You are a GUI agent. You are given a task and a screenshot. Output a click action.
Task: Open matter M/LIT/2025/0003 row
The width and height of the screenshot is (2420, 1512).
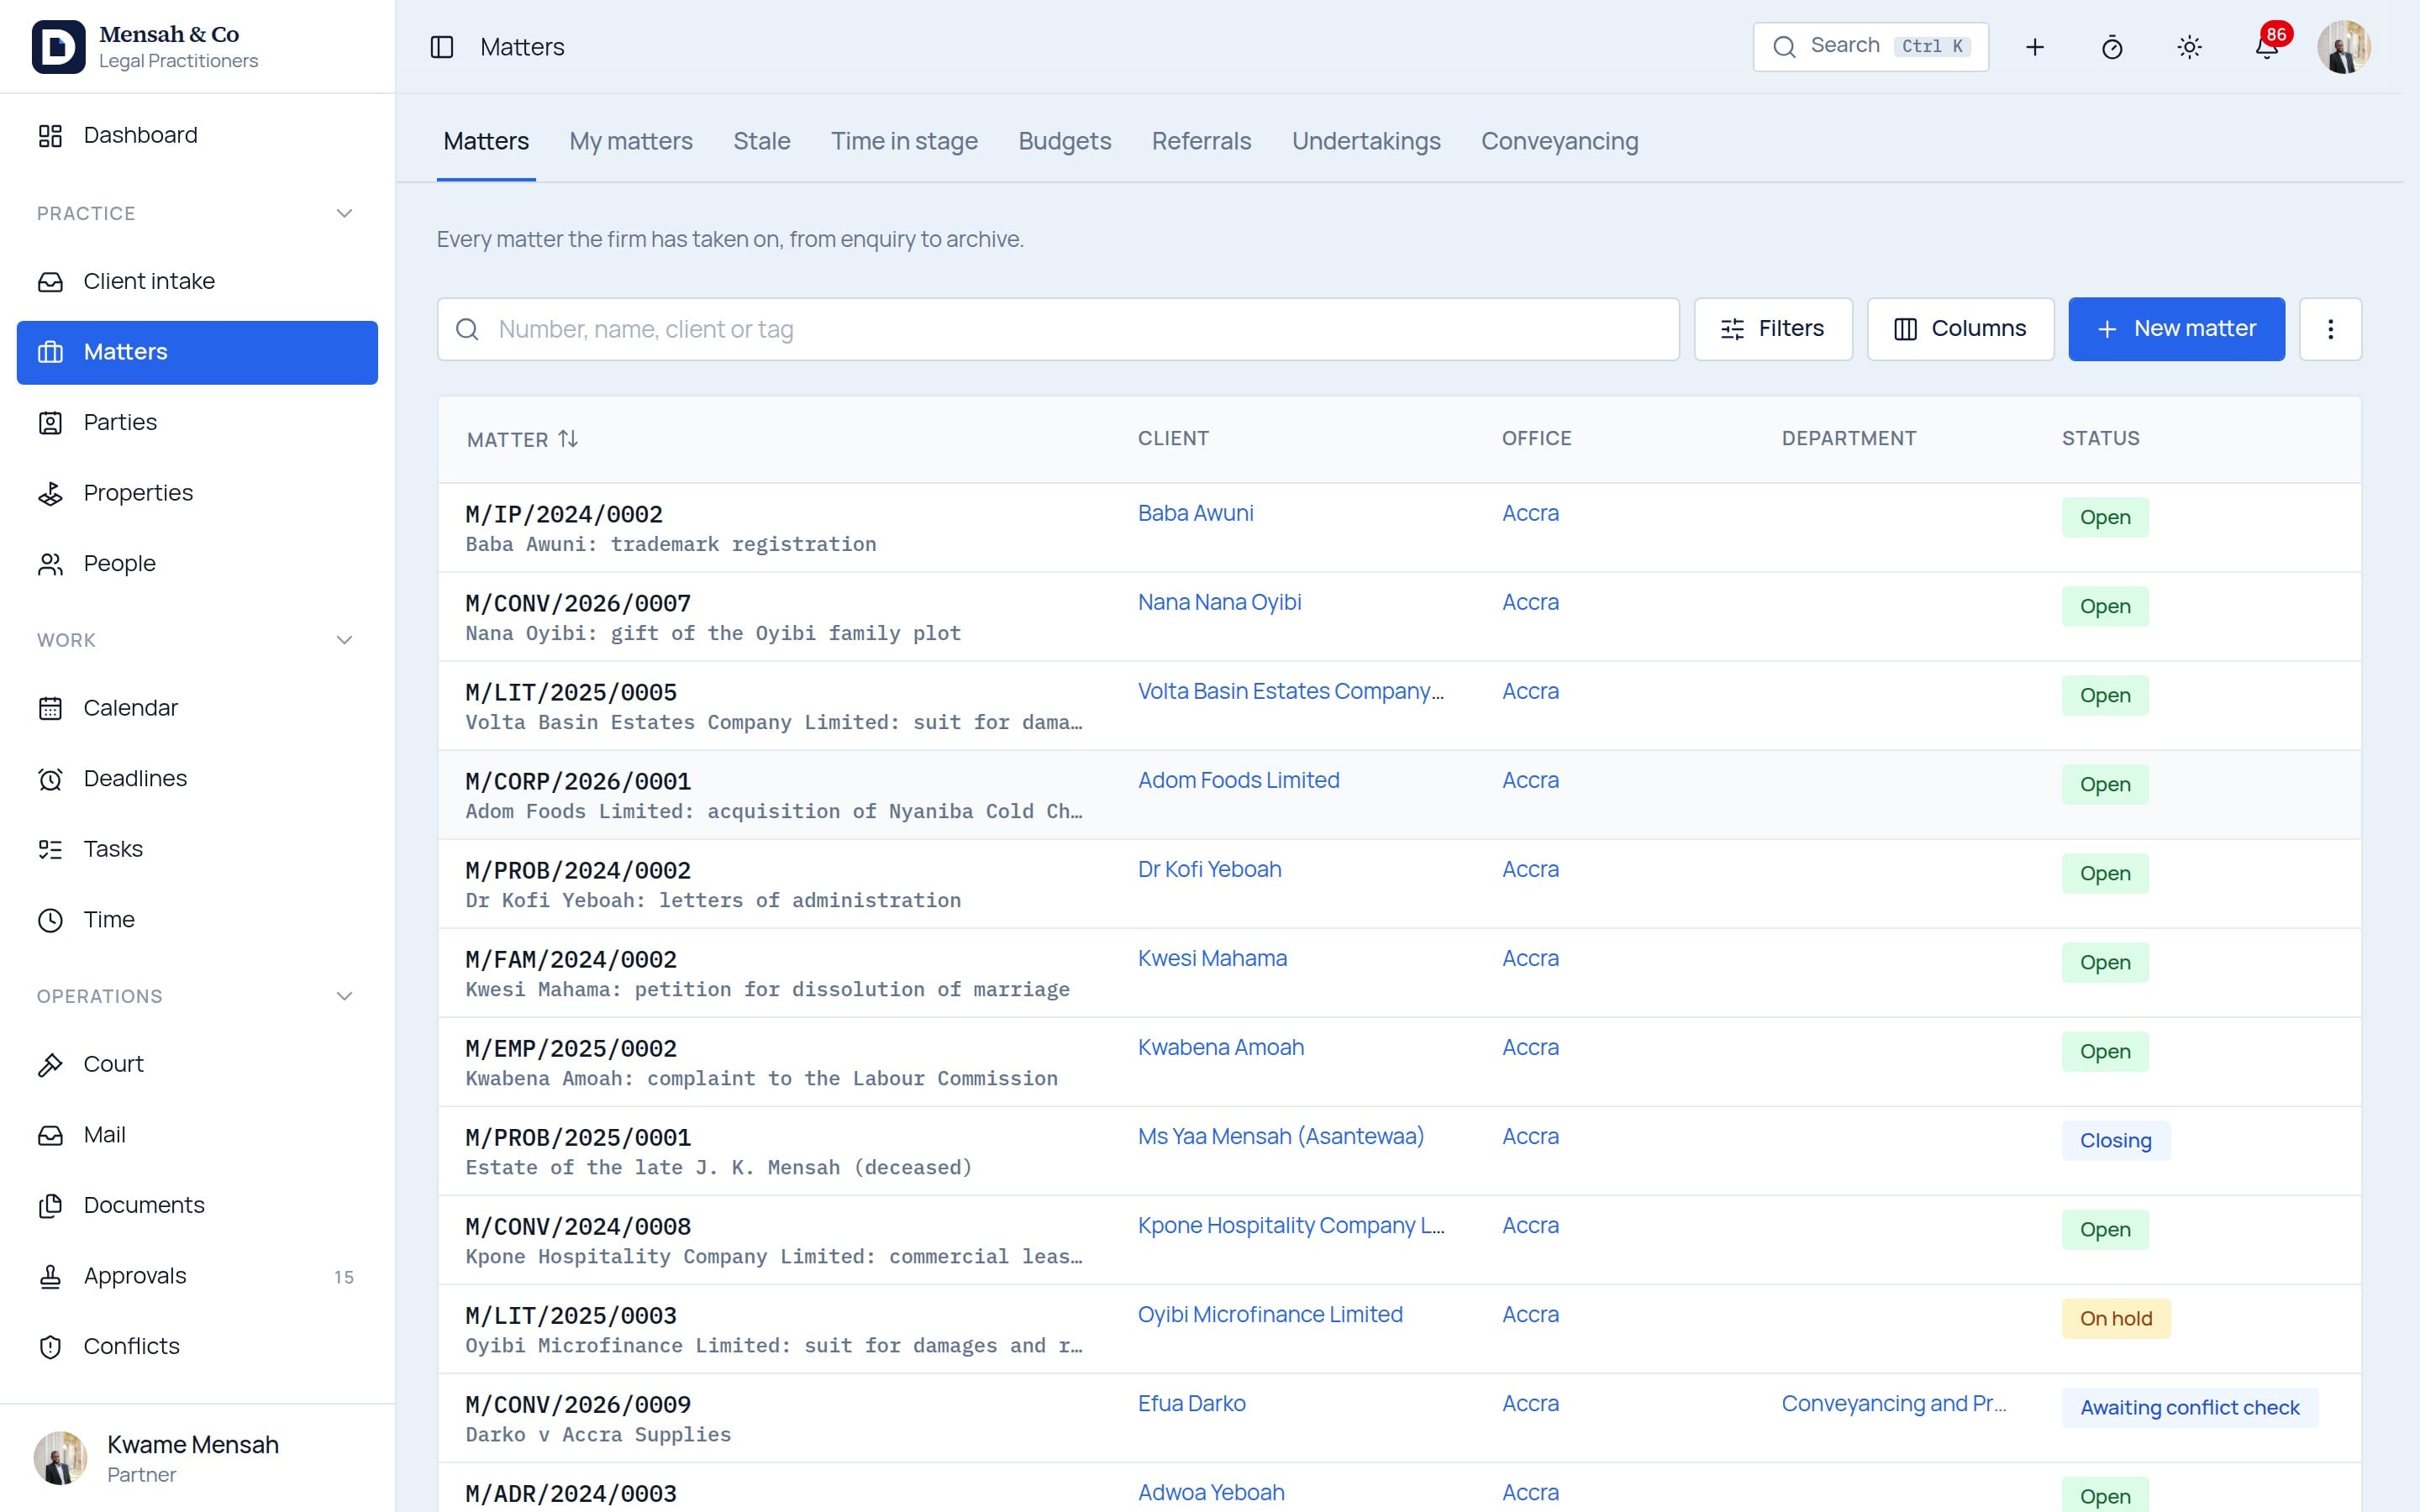pyautogui.click(x=1399, y=1329)
